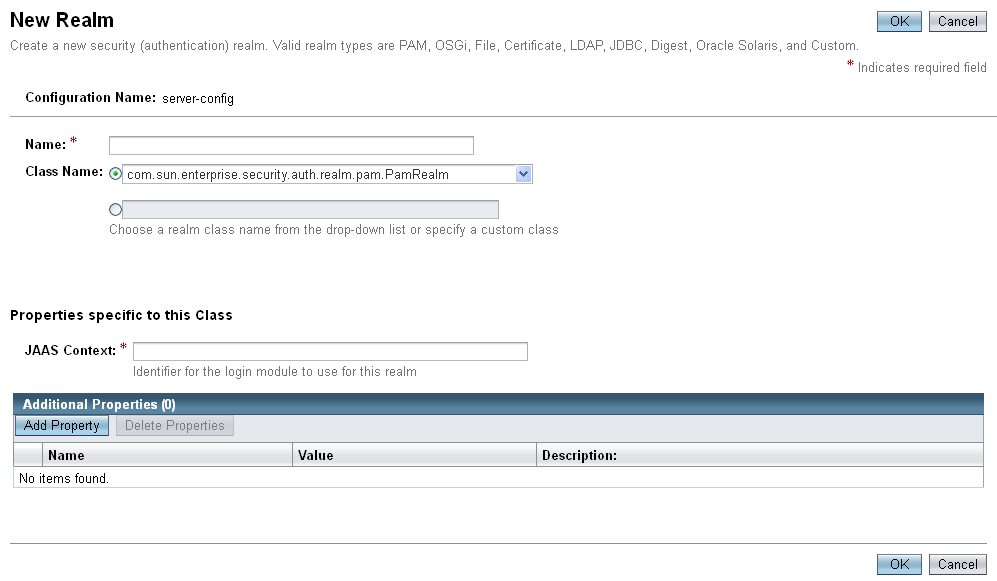Click the PamRealm class name combo box

pyautogui.click(x=327, y=174)
